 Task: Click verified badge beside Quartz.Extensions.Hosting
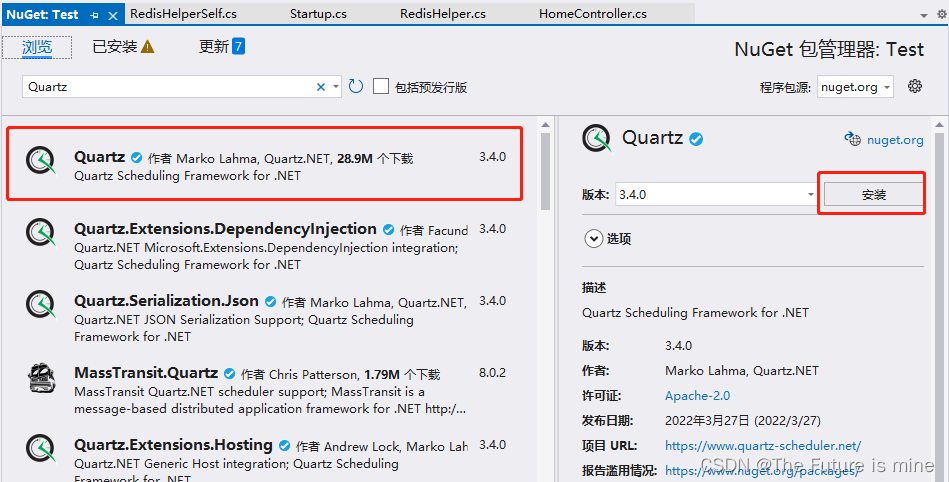click(284, 446)
